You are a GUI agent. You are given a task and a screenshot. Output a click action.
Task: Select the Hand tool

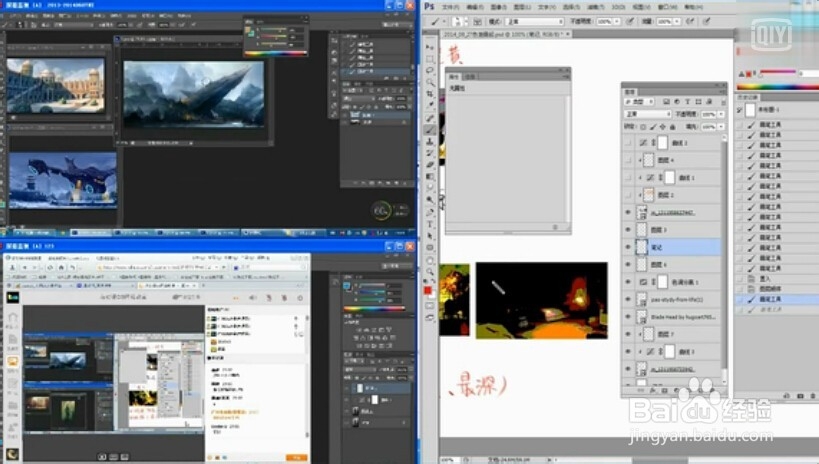(x=430, y=260)
